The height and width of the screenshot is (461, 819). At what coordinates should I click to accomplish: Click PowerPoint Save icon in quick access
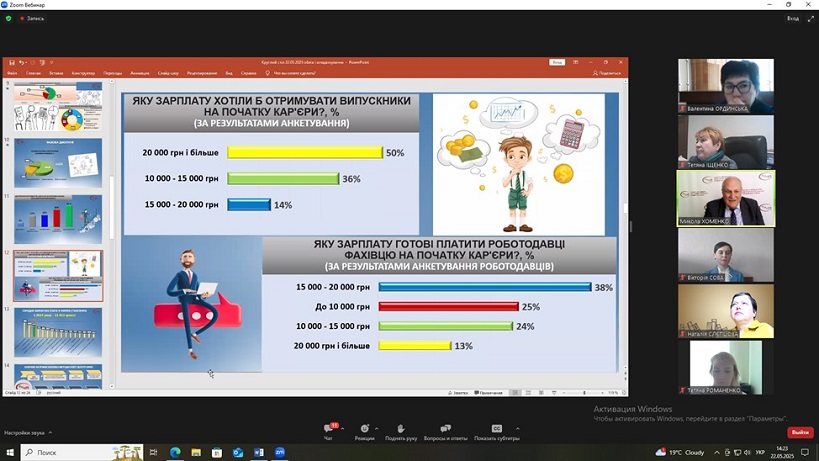coord(12,63)
